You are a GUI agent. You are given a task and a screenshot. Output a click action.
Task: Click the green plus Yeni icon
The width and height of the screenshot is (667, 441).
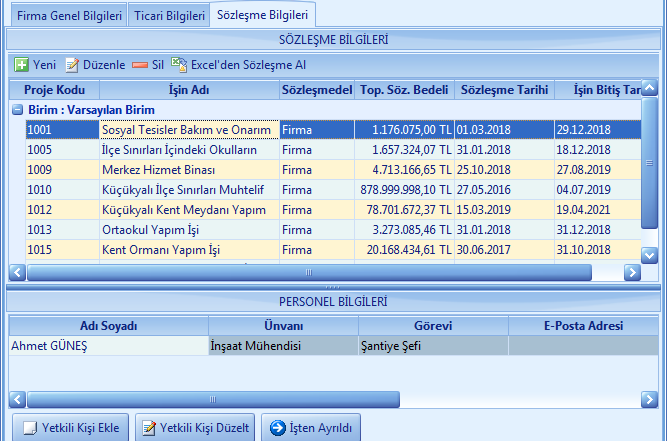pyautogui.click(x=21, y=65)
